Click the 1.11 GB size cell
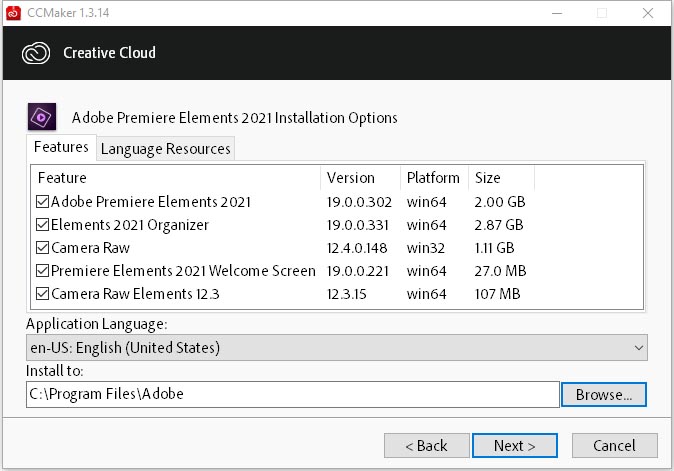Screen dimensions: 674x471 (494, 248)
